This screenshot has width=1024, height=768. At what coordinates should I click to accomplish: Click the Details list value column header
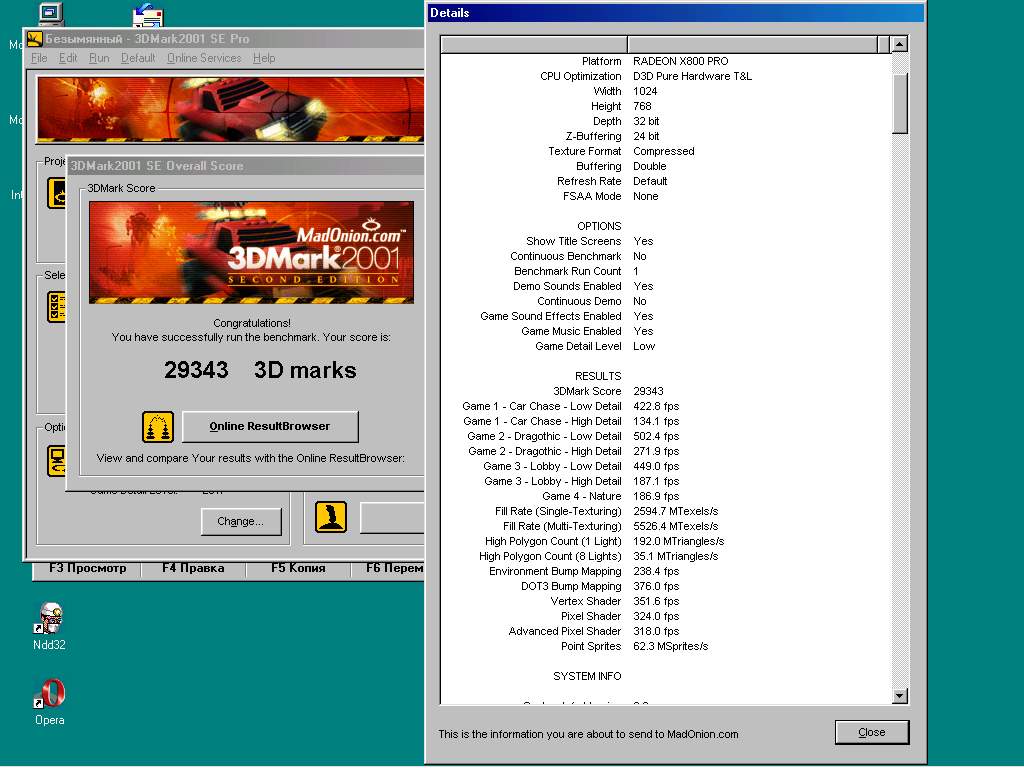coord(752,45)
